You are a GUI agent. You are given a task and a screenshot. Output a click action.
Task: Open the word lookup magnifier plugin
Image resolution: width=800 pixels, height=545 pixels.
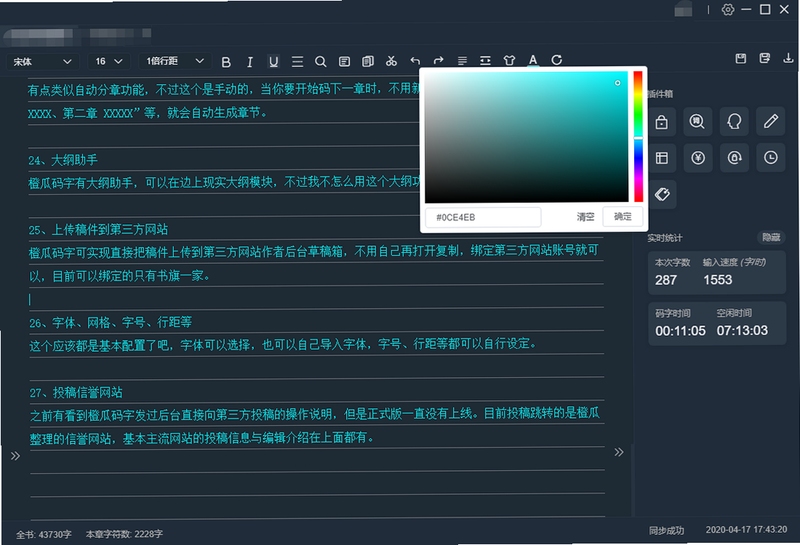(697, 121)
